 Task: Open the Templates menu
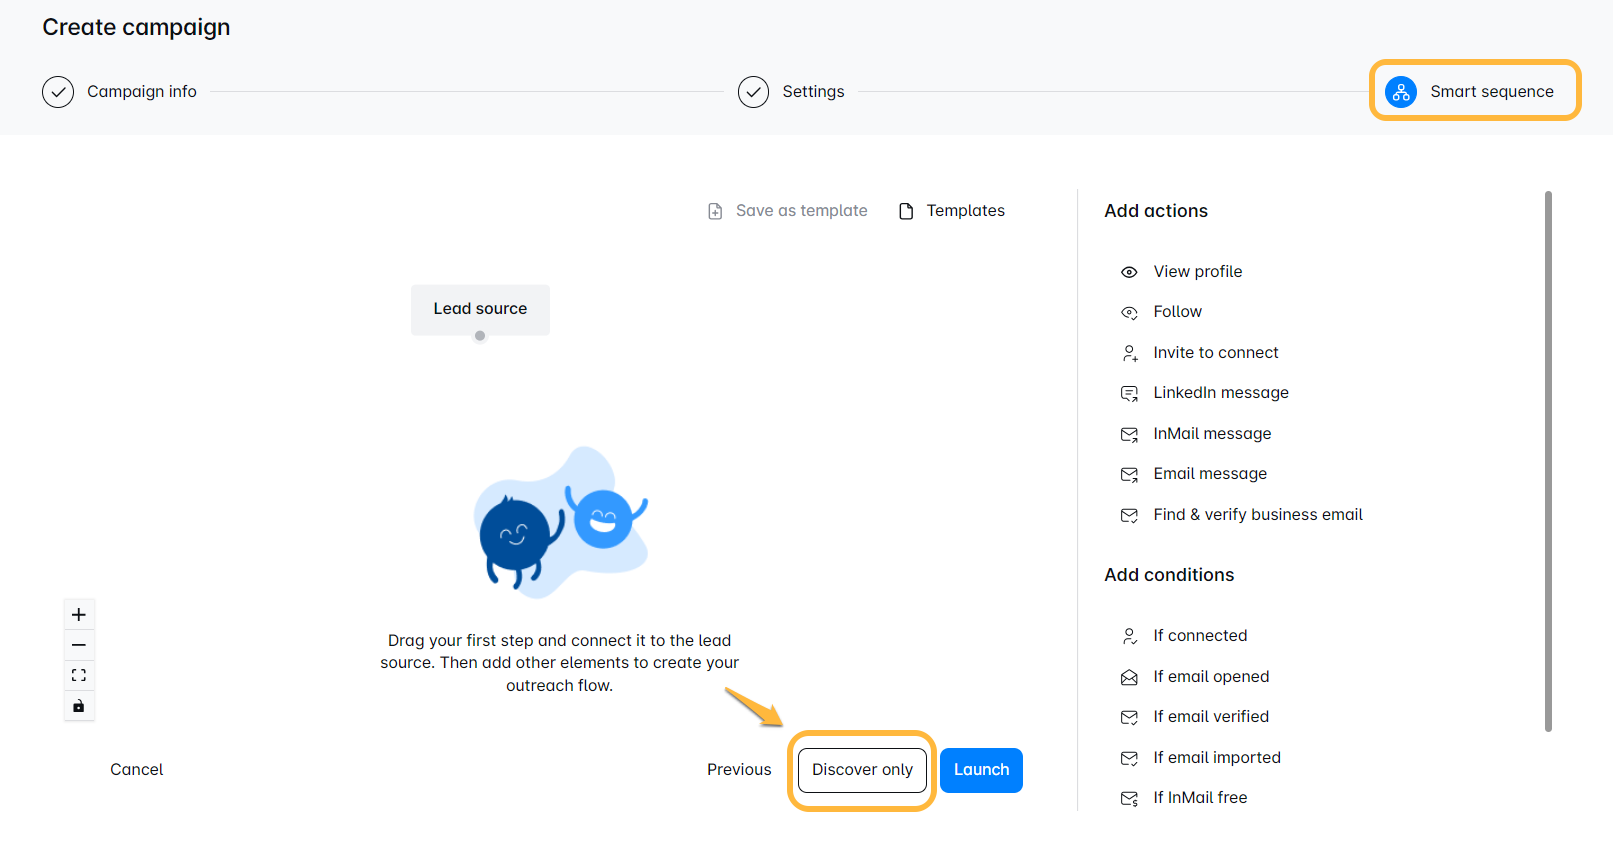point(952,211)
